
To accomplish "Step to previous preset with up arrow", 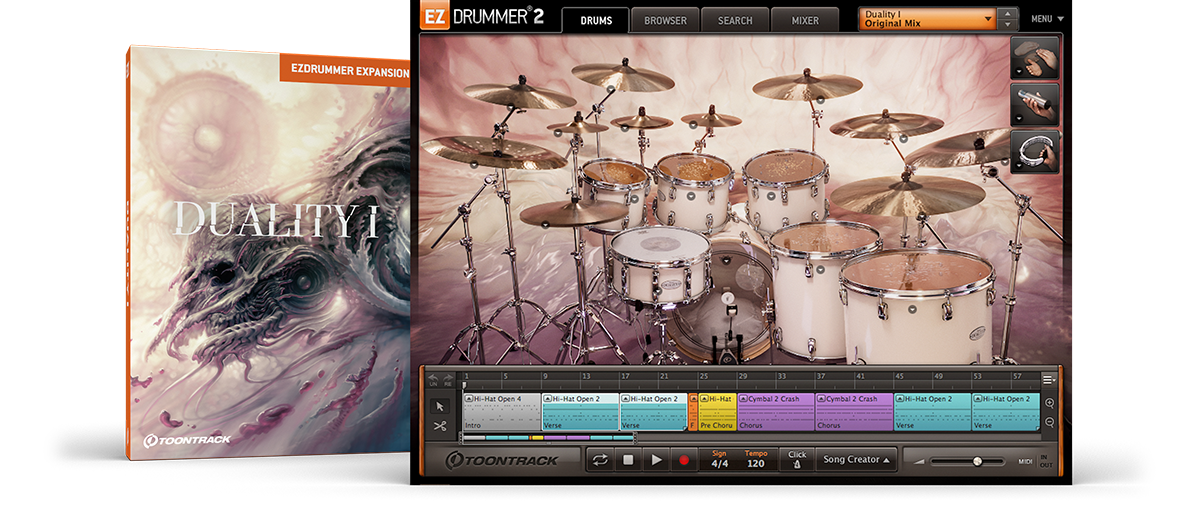I will point(1008,14).
